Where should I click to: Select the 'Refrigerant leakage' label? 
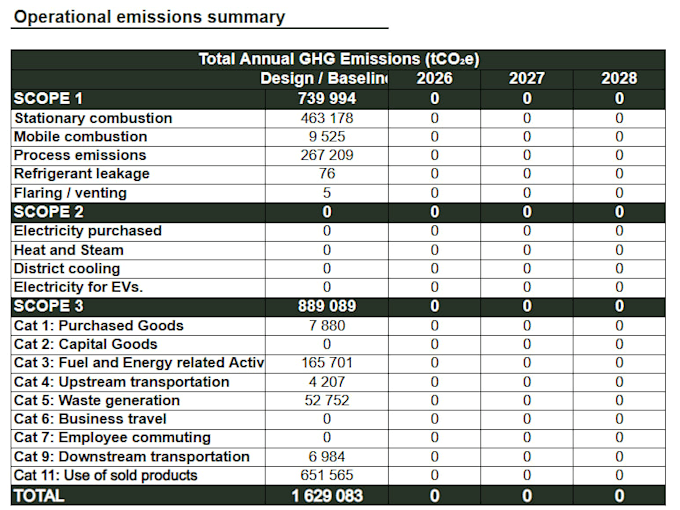(82, 174)
